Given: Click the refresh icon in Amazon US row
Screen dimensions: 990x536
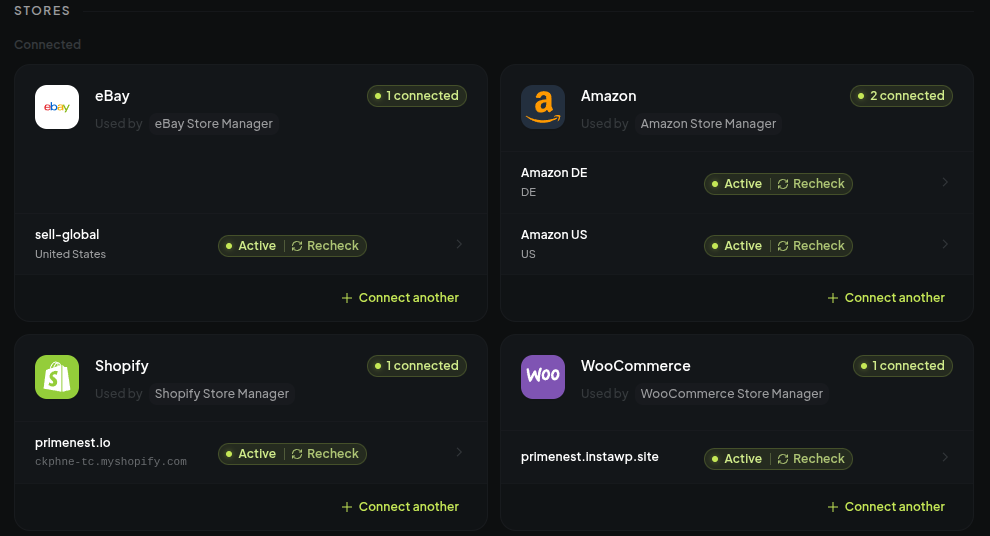Looking at the screenshot, I should point(783,246).
